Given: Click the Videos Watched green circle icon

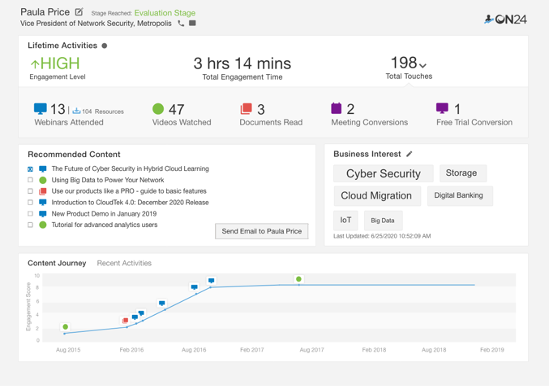Looking at the screenshot, I should tap(158, 109).
